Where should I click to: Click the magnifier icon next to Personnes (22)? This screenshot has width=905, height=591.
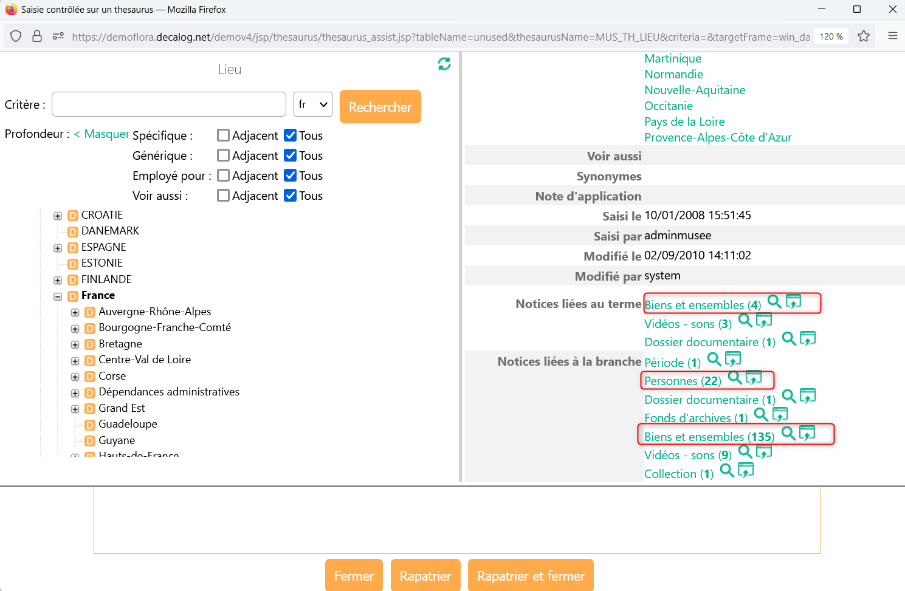(734, 378)
